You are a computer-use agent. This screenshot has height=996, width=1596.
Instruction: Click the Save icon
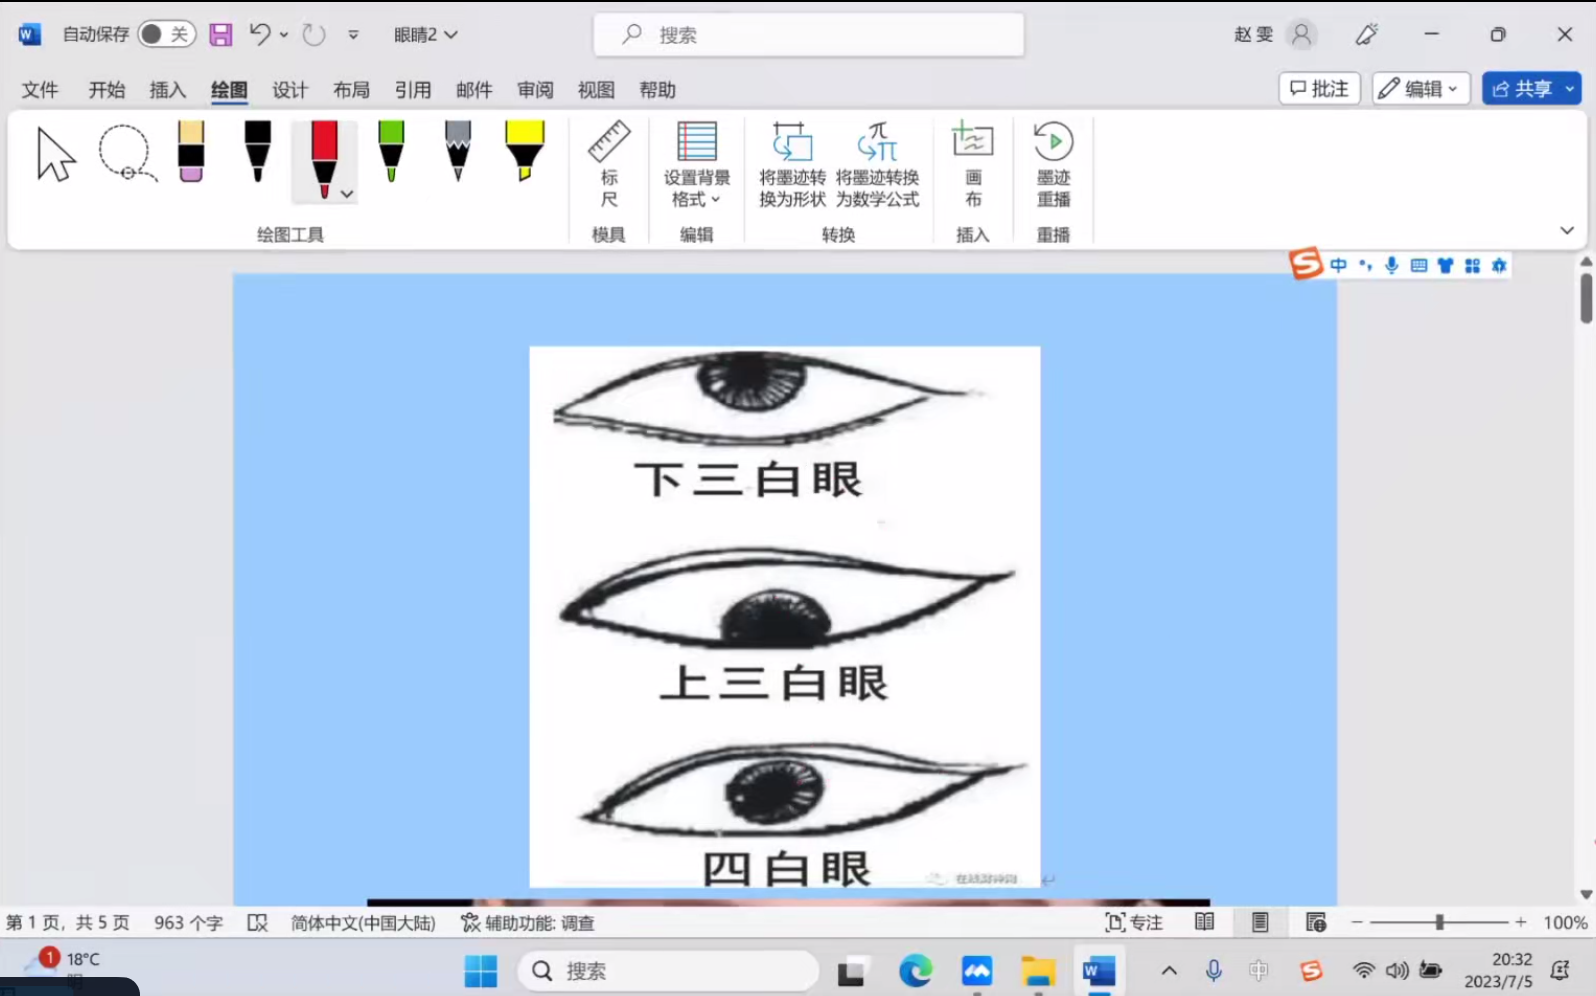[x=220, y=35]
